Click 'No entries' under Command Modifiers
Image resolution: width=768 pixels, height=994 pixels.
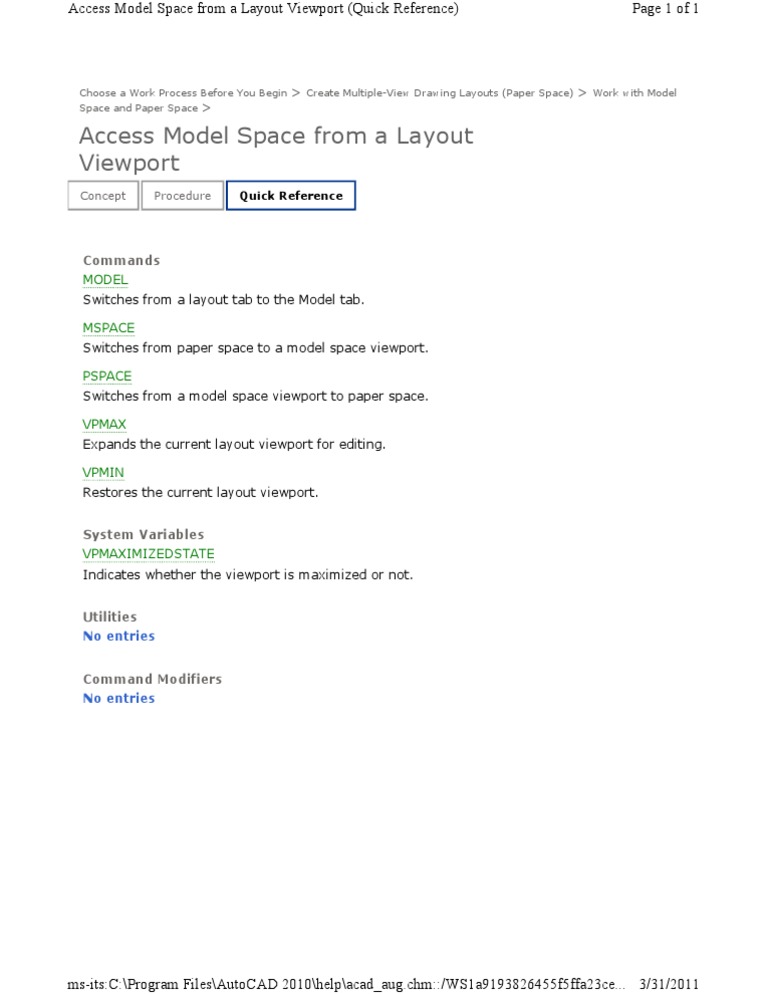point(118,698)
